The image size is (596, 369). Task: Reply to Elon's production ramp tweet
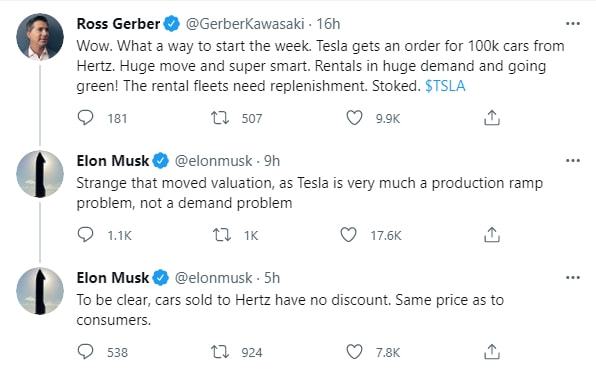(85, 235)
